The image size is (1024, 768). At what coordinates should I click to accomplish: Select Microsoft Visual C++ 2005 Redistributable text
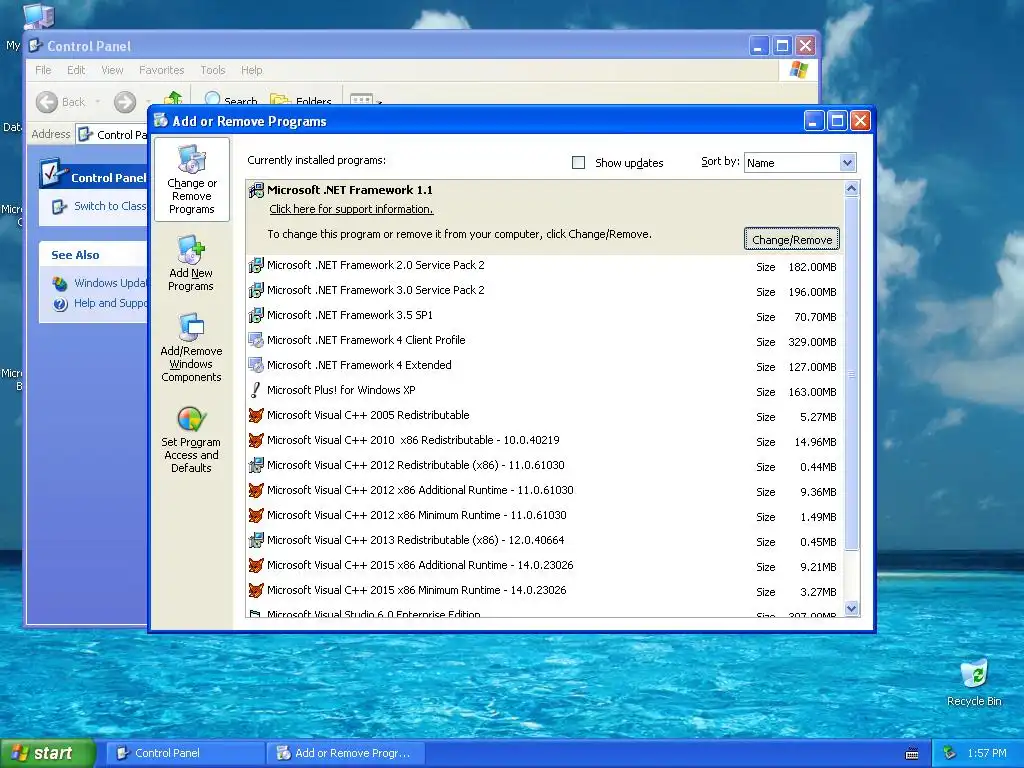pyautogui.click(x=368, y=415)
